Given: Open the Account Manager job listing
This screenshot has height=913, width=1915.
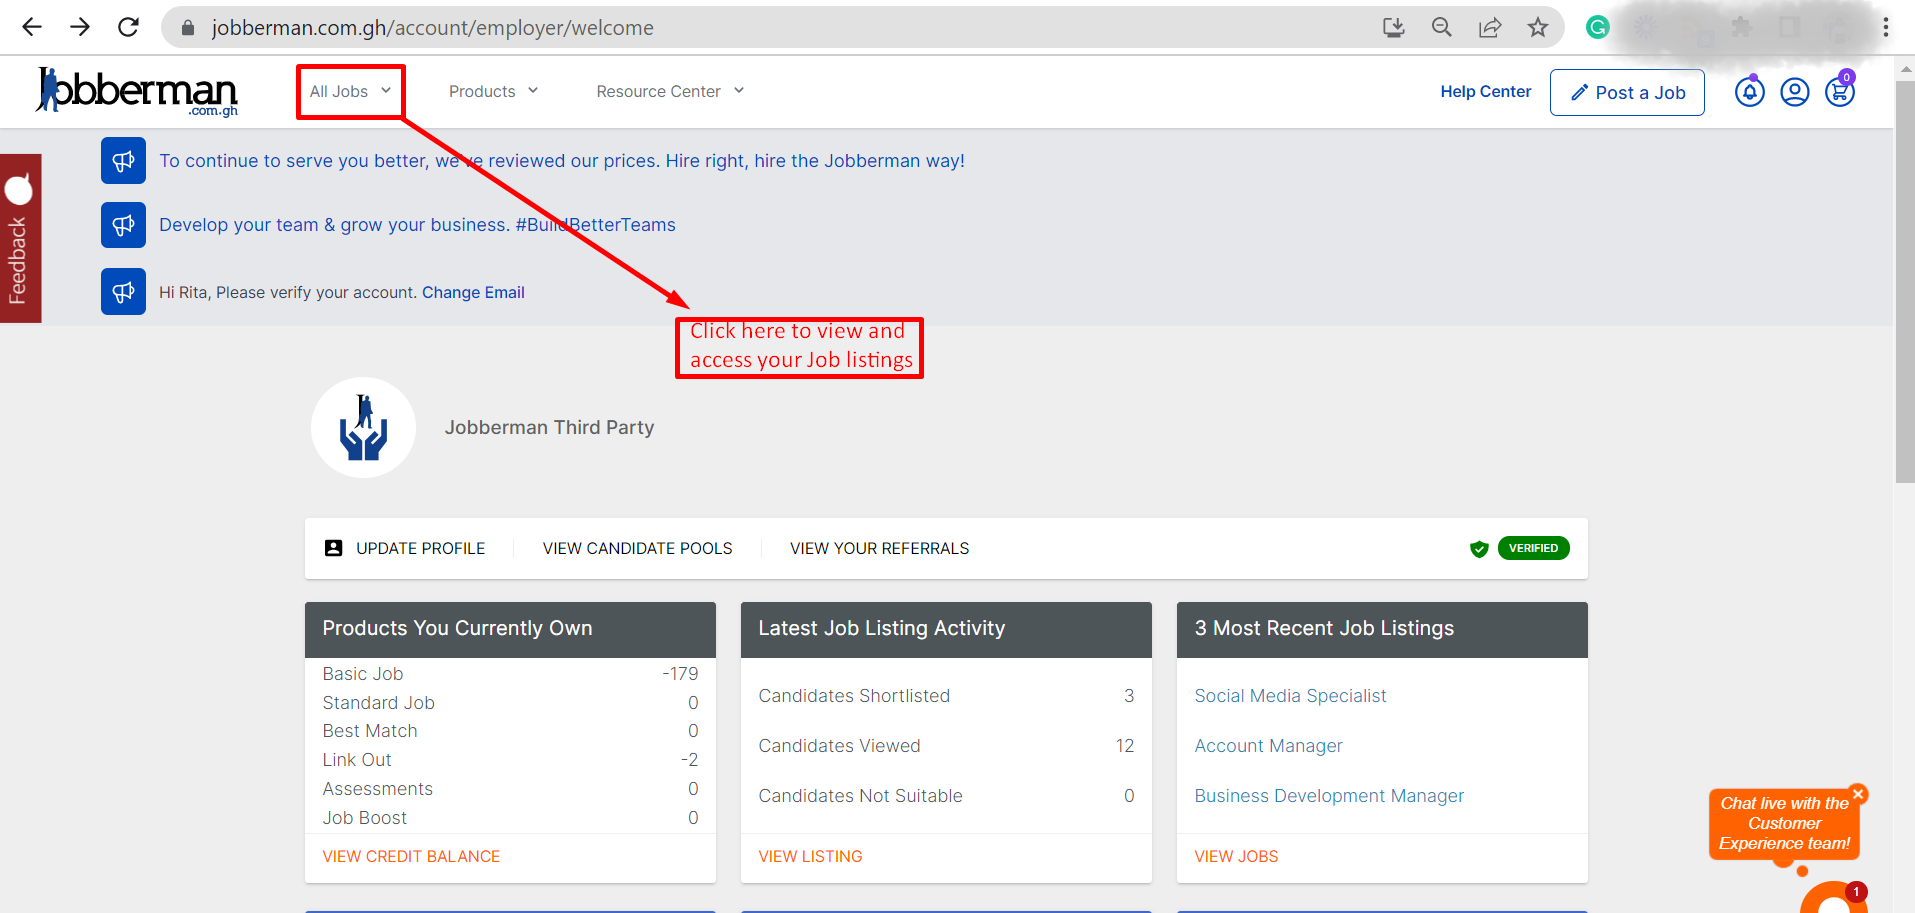Looking at the screenshot, I should [1268, 746].
